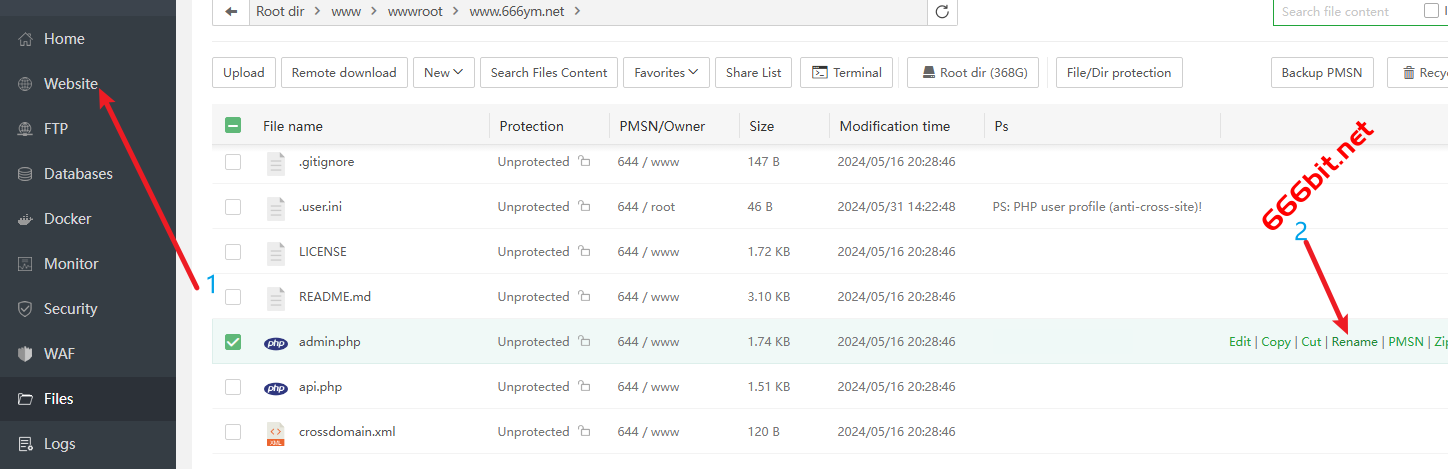The height and width of the screenshot is (469, 1448).
Task: Expand the New dropdown menu
Action: coord(443,73)
